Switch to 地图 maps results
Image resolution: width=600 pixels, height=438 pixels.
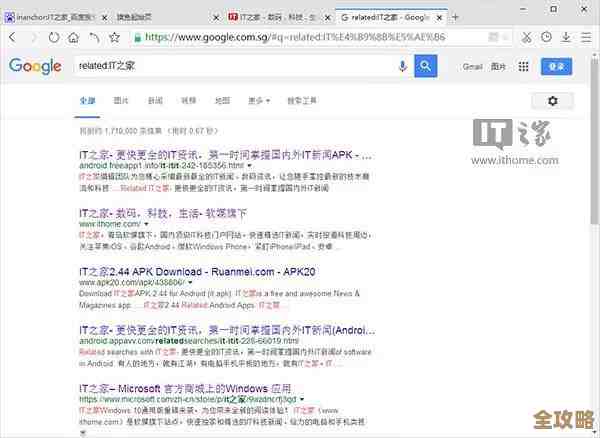coord(222,101)
